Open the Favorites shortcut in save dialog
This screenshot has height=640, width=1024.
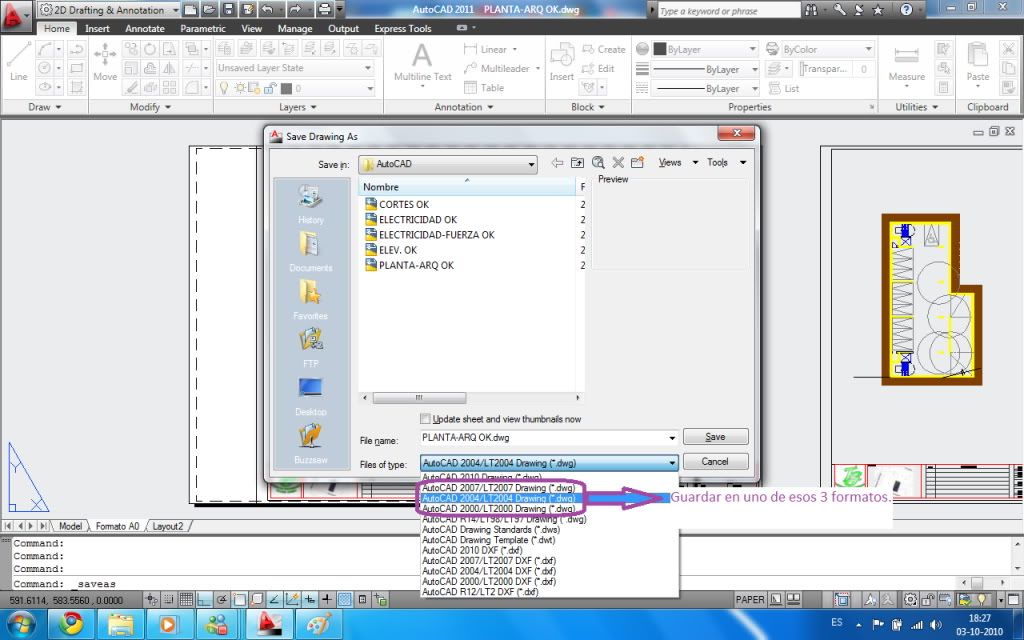point(310,300)
